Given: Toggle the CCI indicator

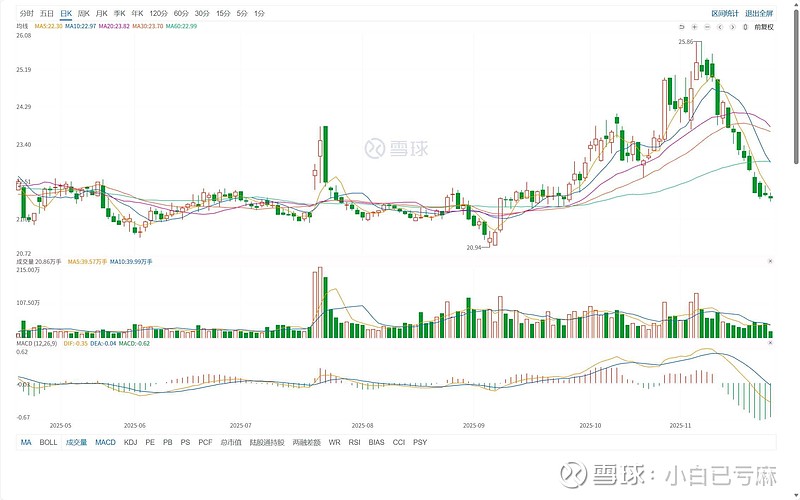Looking at the screenshot, I should [399, 442].
